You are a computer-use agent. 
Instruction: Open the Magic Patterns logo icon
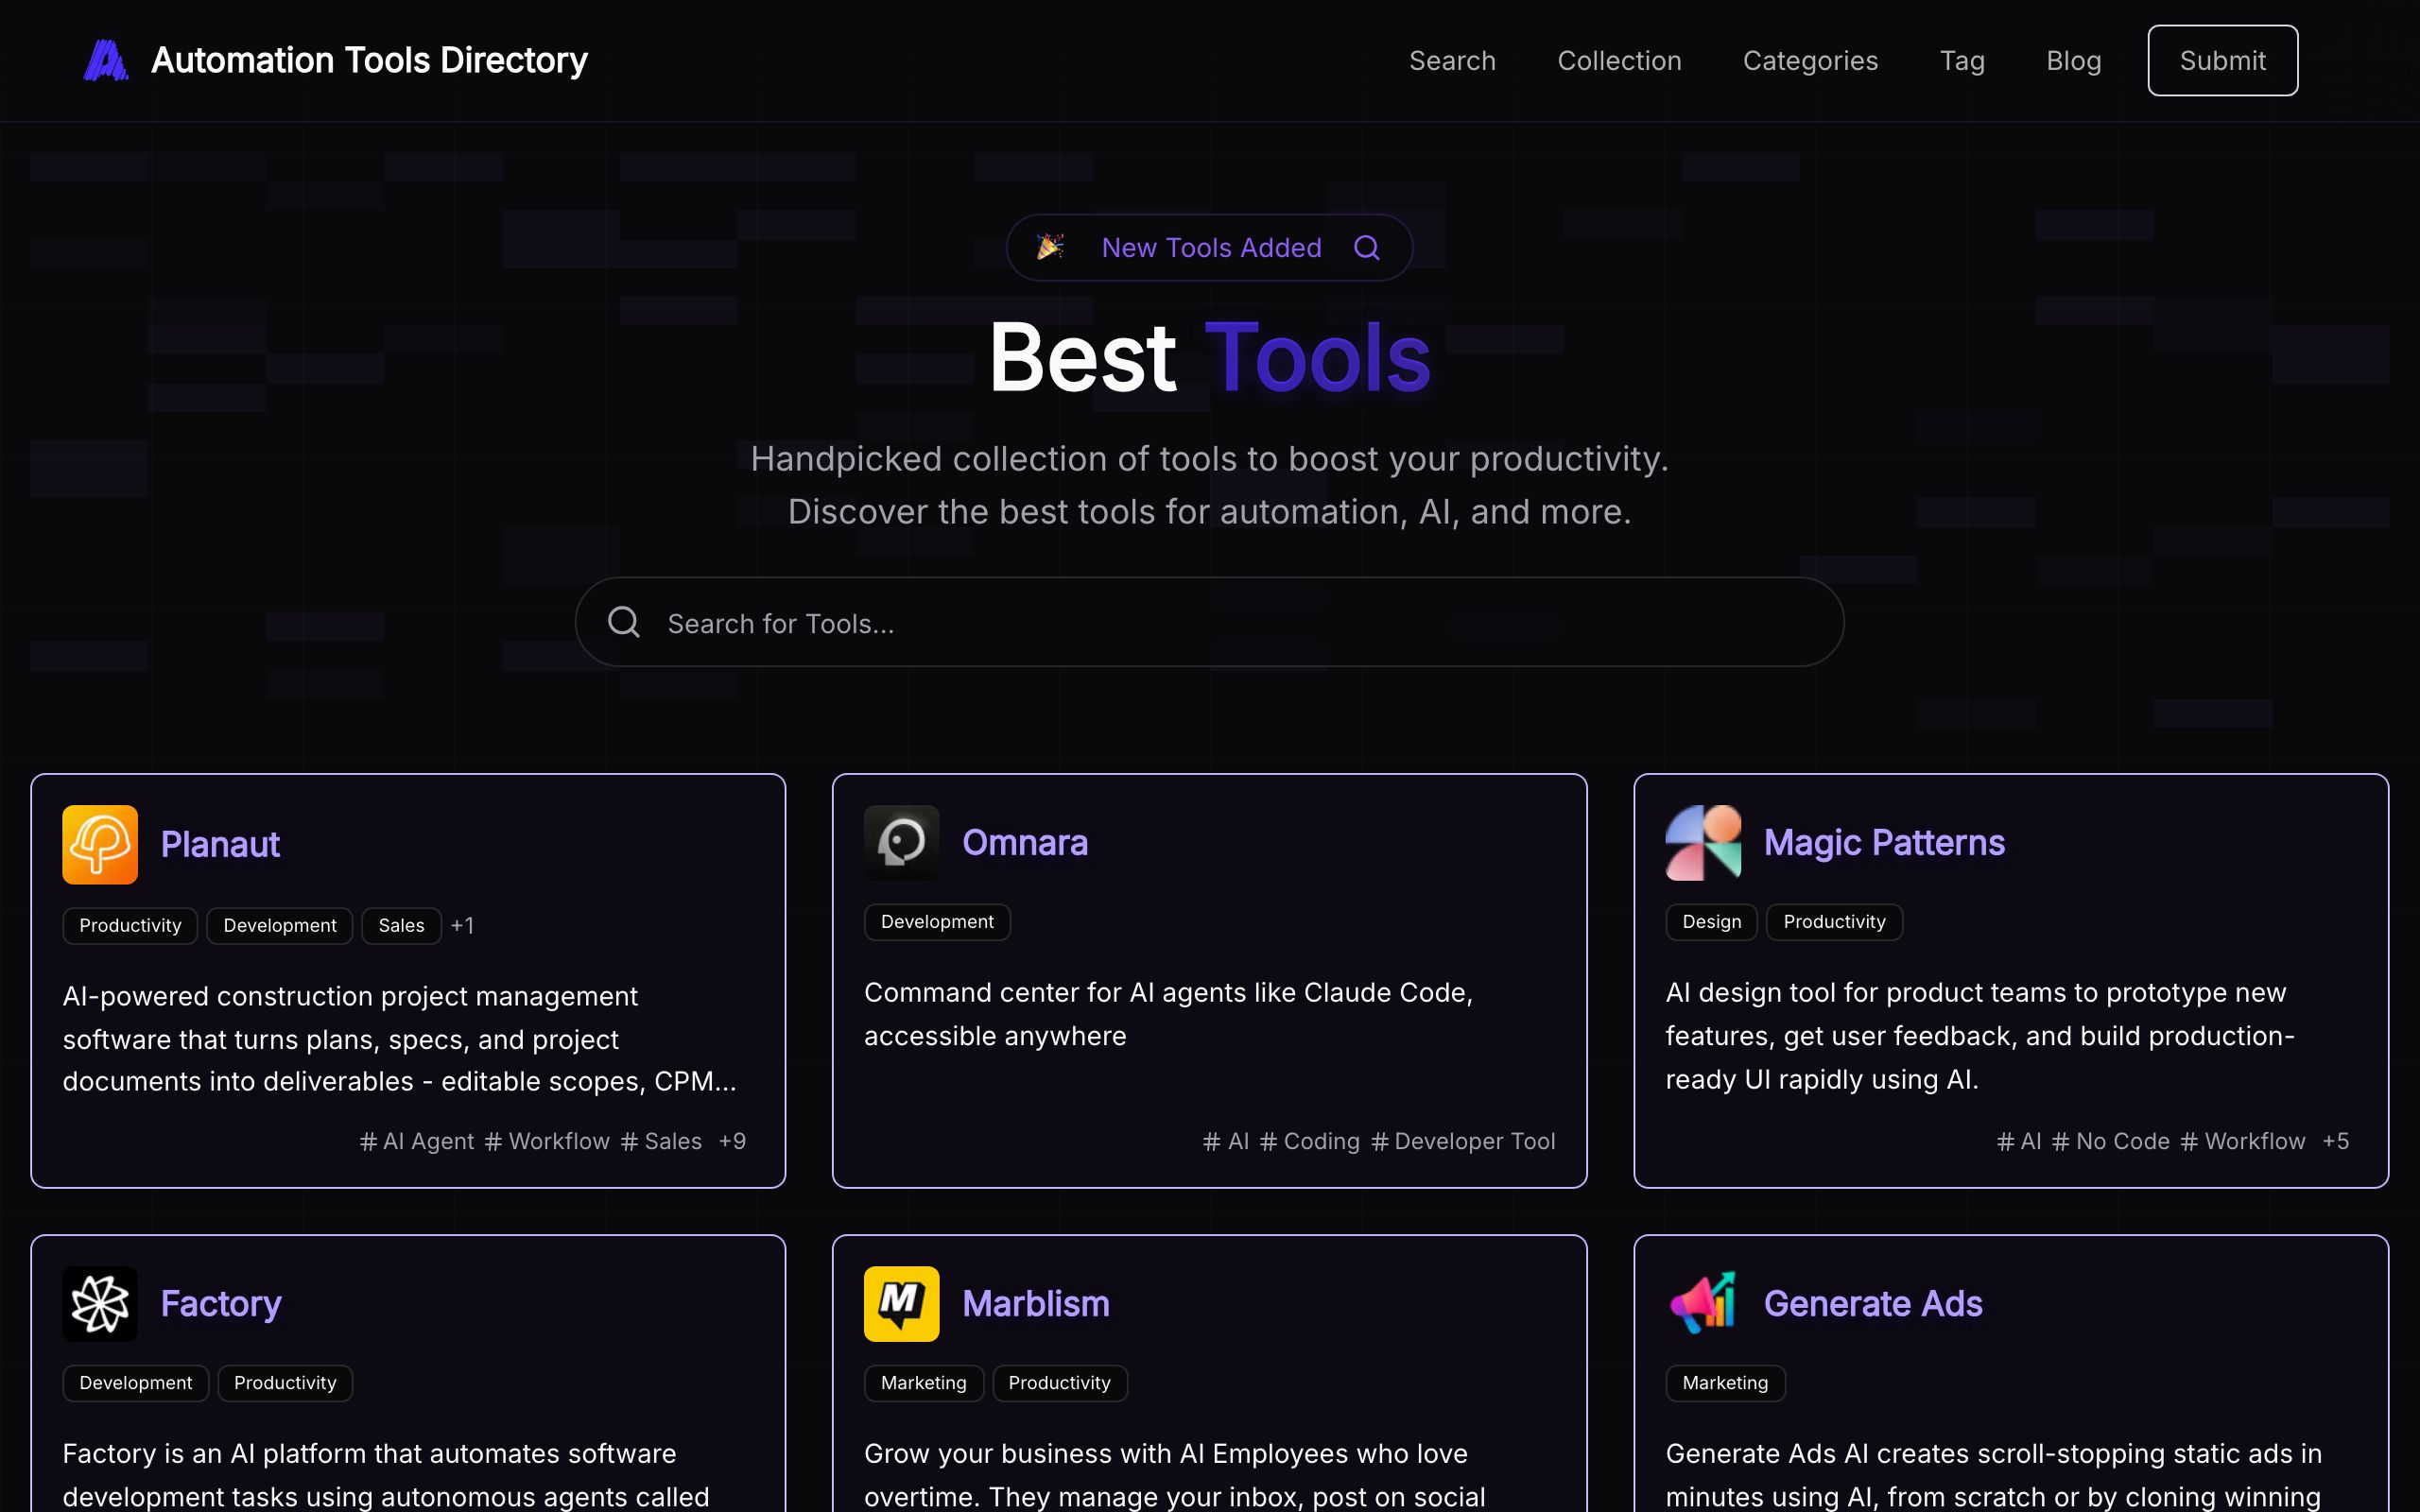point(1703,842)
